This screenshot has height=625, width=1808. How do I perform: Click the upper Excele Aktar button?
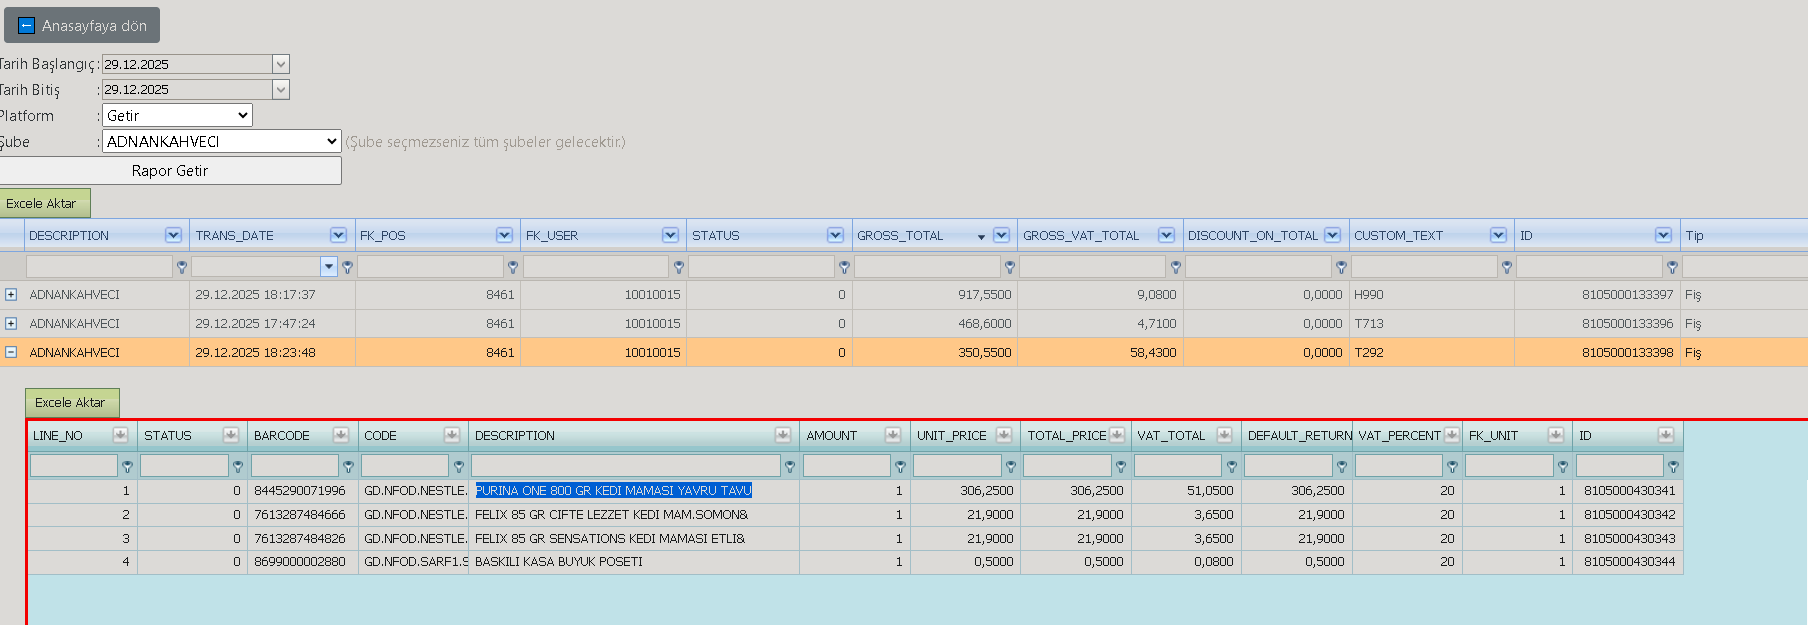point(42,203)
